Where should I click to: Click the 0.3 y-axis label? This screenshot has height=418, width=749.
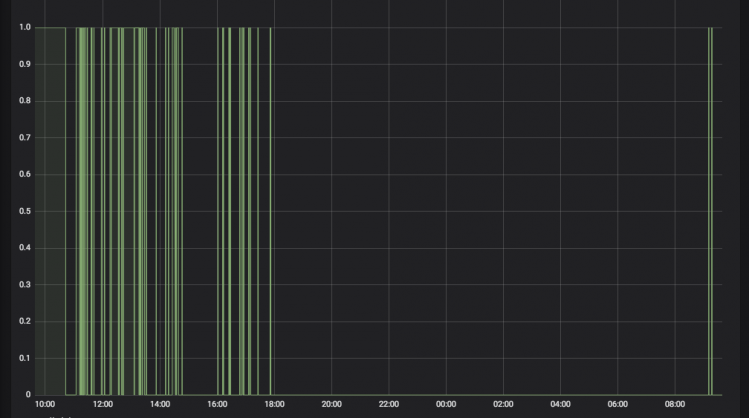point(25,284)
